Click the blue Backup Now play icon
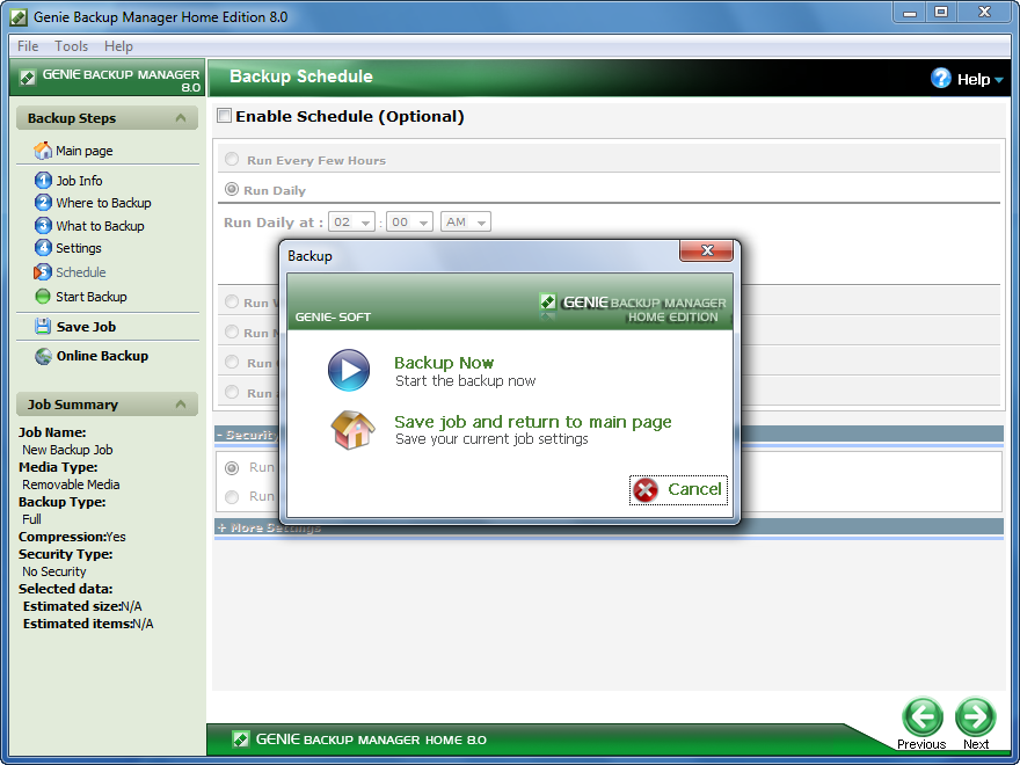Screen dimensions: 1020x765 349,370
